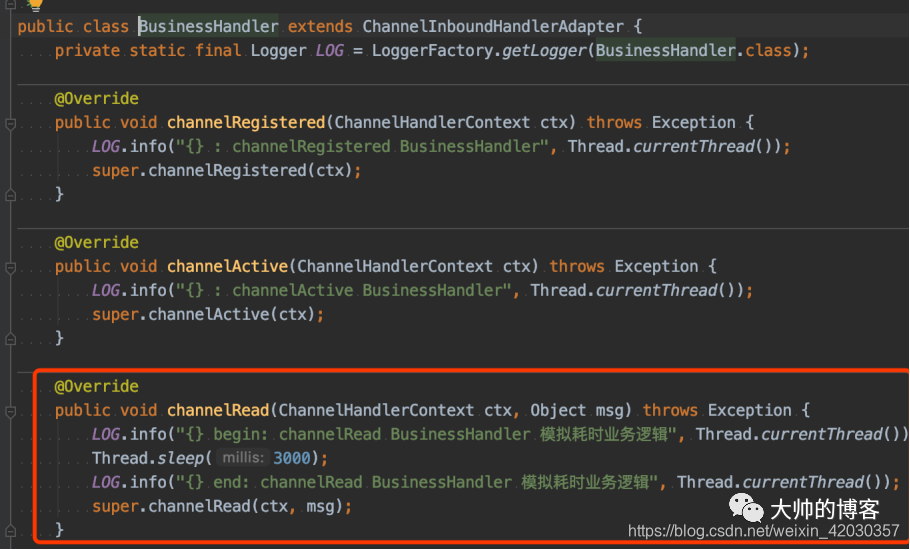Click the super.channelActive(ctx) call

pos(204,314)
